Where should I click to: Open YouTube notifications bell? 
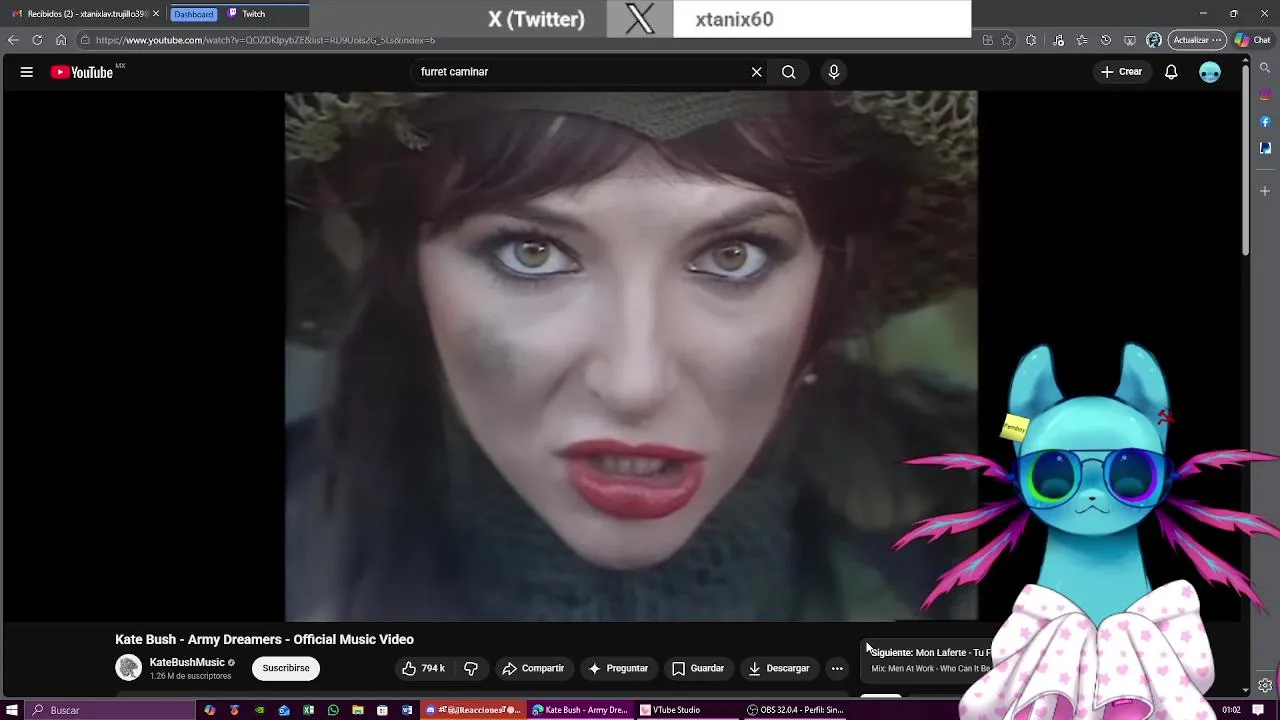(1171, 72)
